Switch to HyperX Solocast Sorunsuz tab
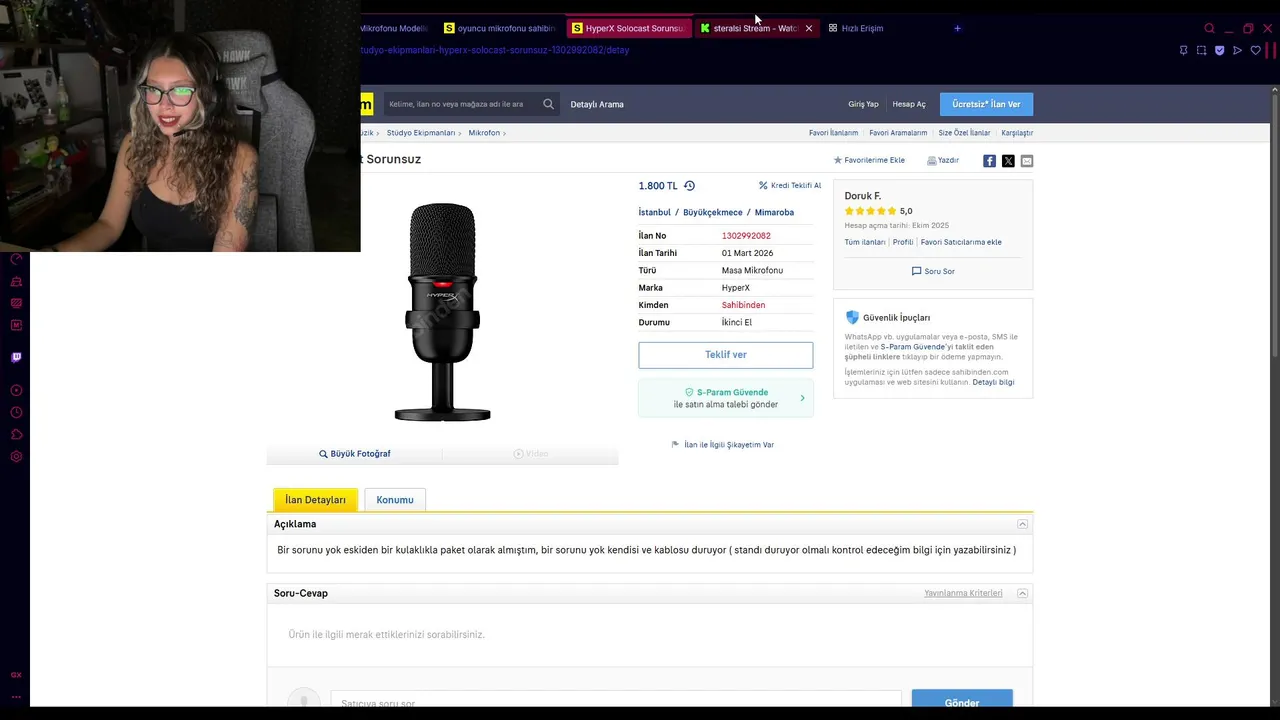The height and width of the screenshot is (720, 1280). tap(628, 28)
